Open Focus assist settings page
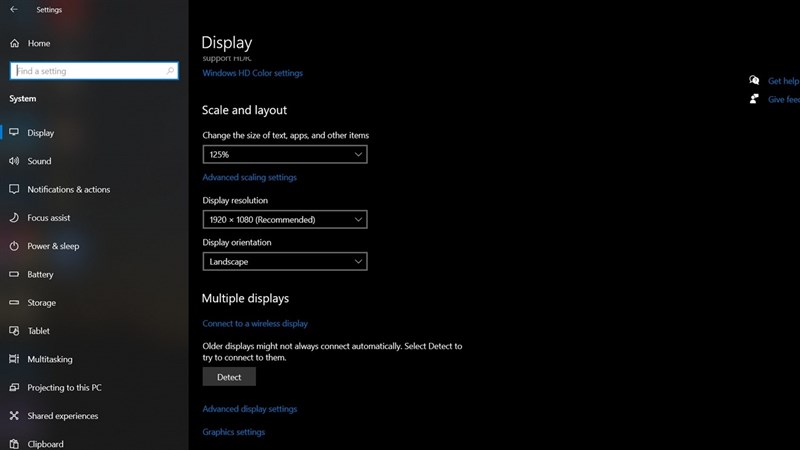 (x=49, y=218)
